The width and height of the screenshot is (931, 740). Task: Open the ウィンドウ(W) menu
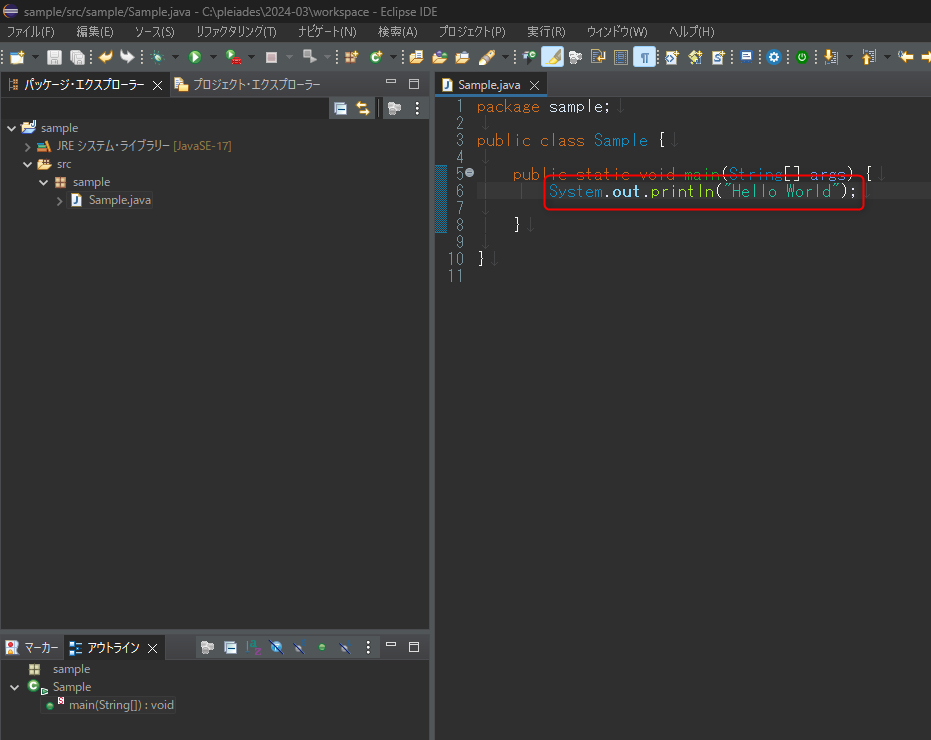click(617, 31)
